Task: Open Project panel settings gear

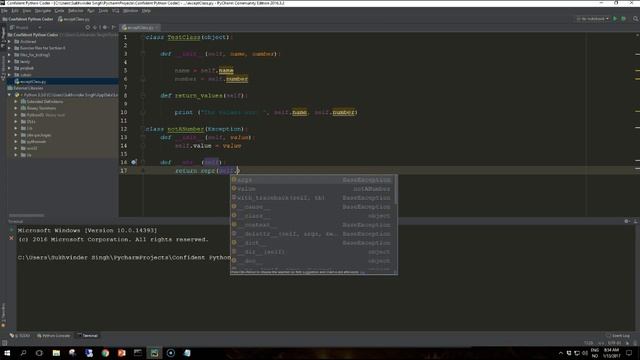Action: [104, 27]
